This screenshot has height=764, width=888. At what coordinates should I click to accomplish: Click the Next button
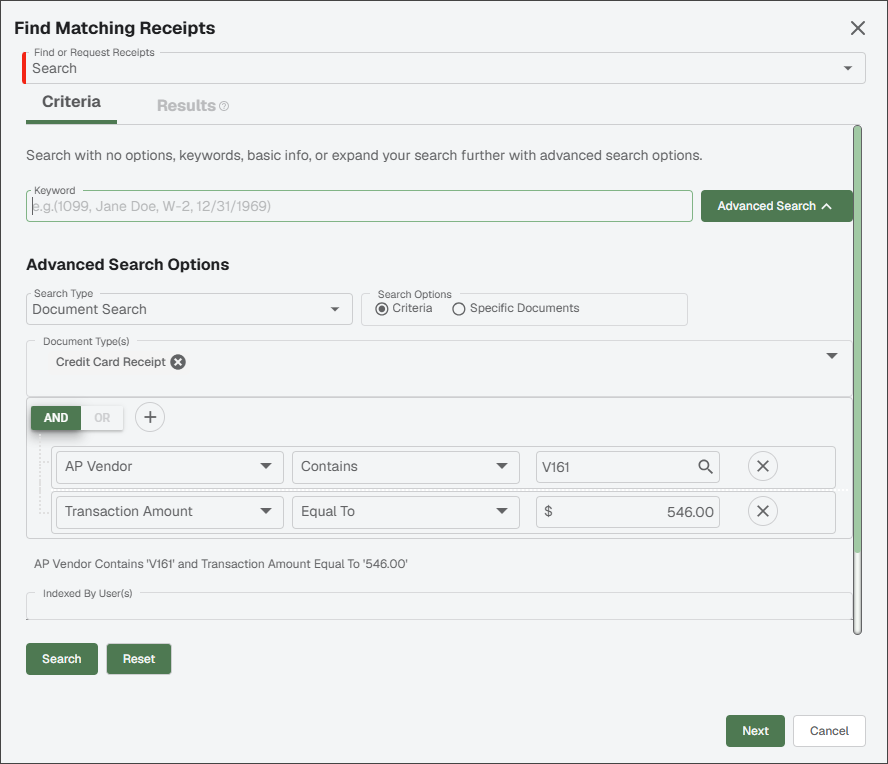[x=755, y=731]
